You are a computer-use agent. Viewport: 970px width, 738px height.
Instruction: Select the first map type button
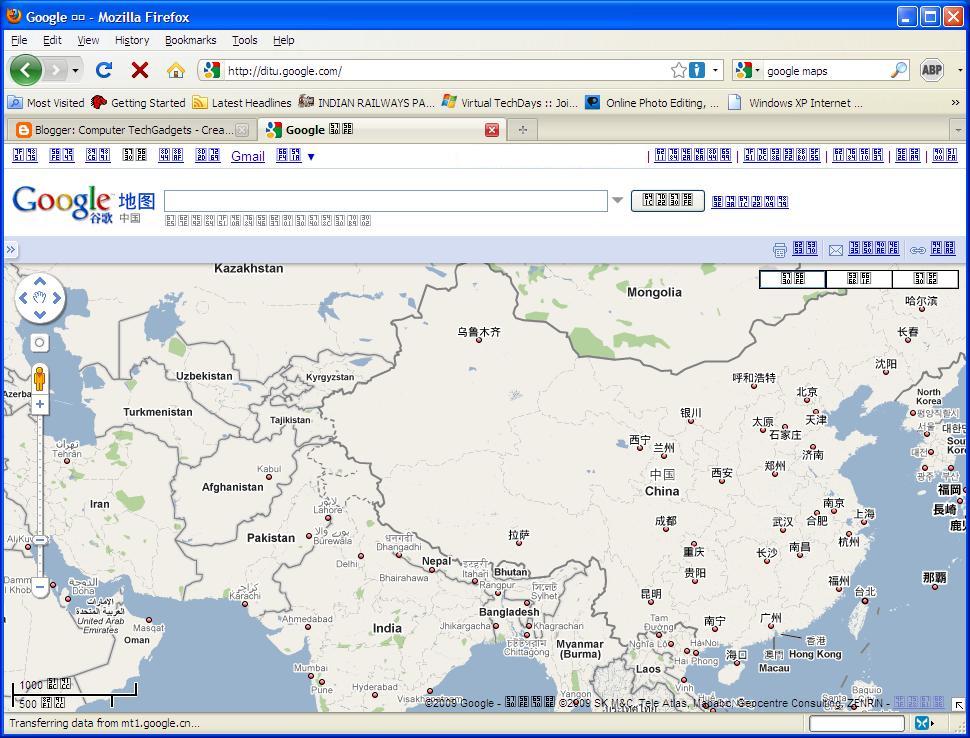(x=792, y=279)
